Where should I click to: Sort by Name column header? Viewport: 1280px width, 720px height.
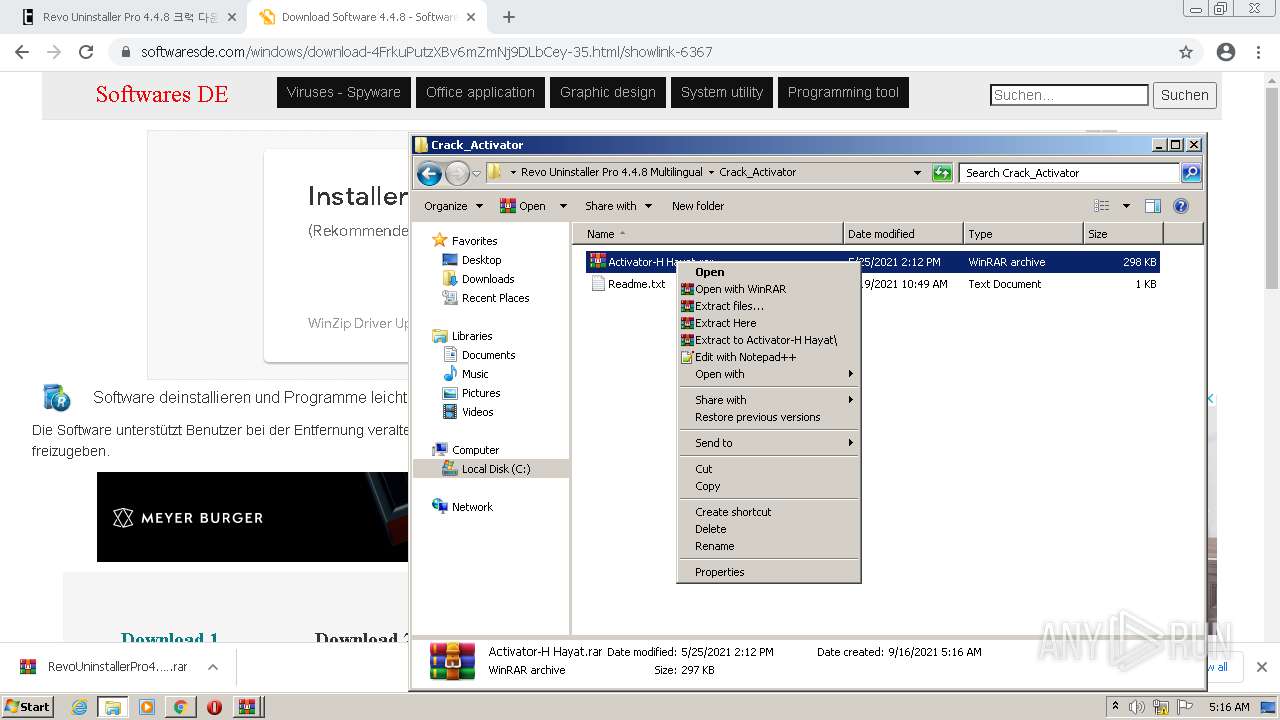coord(707,234)
